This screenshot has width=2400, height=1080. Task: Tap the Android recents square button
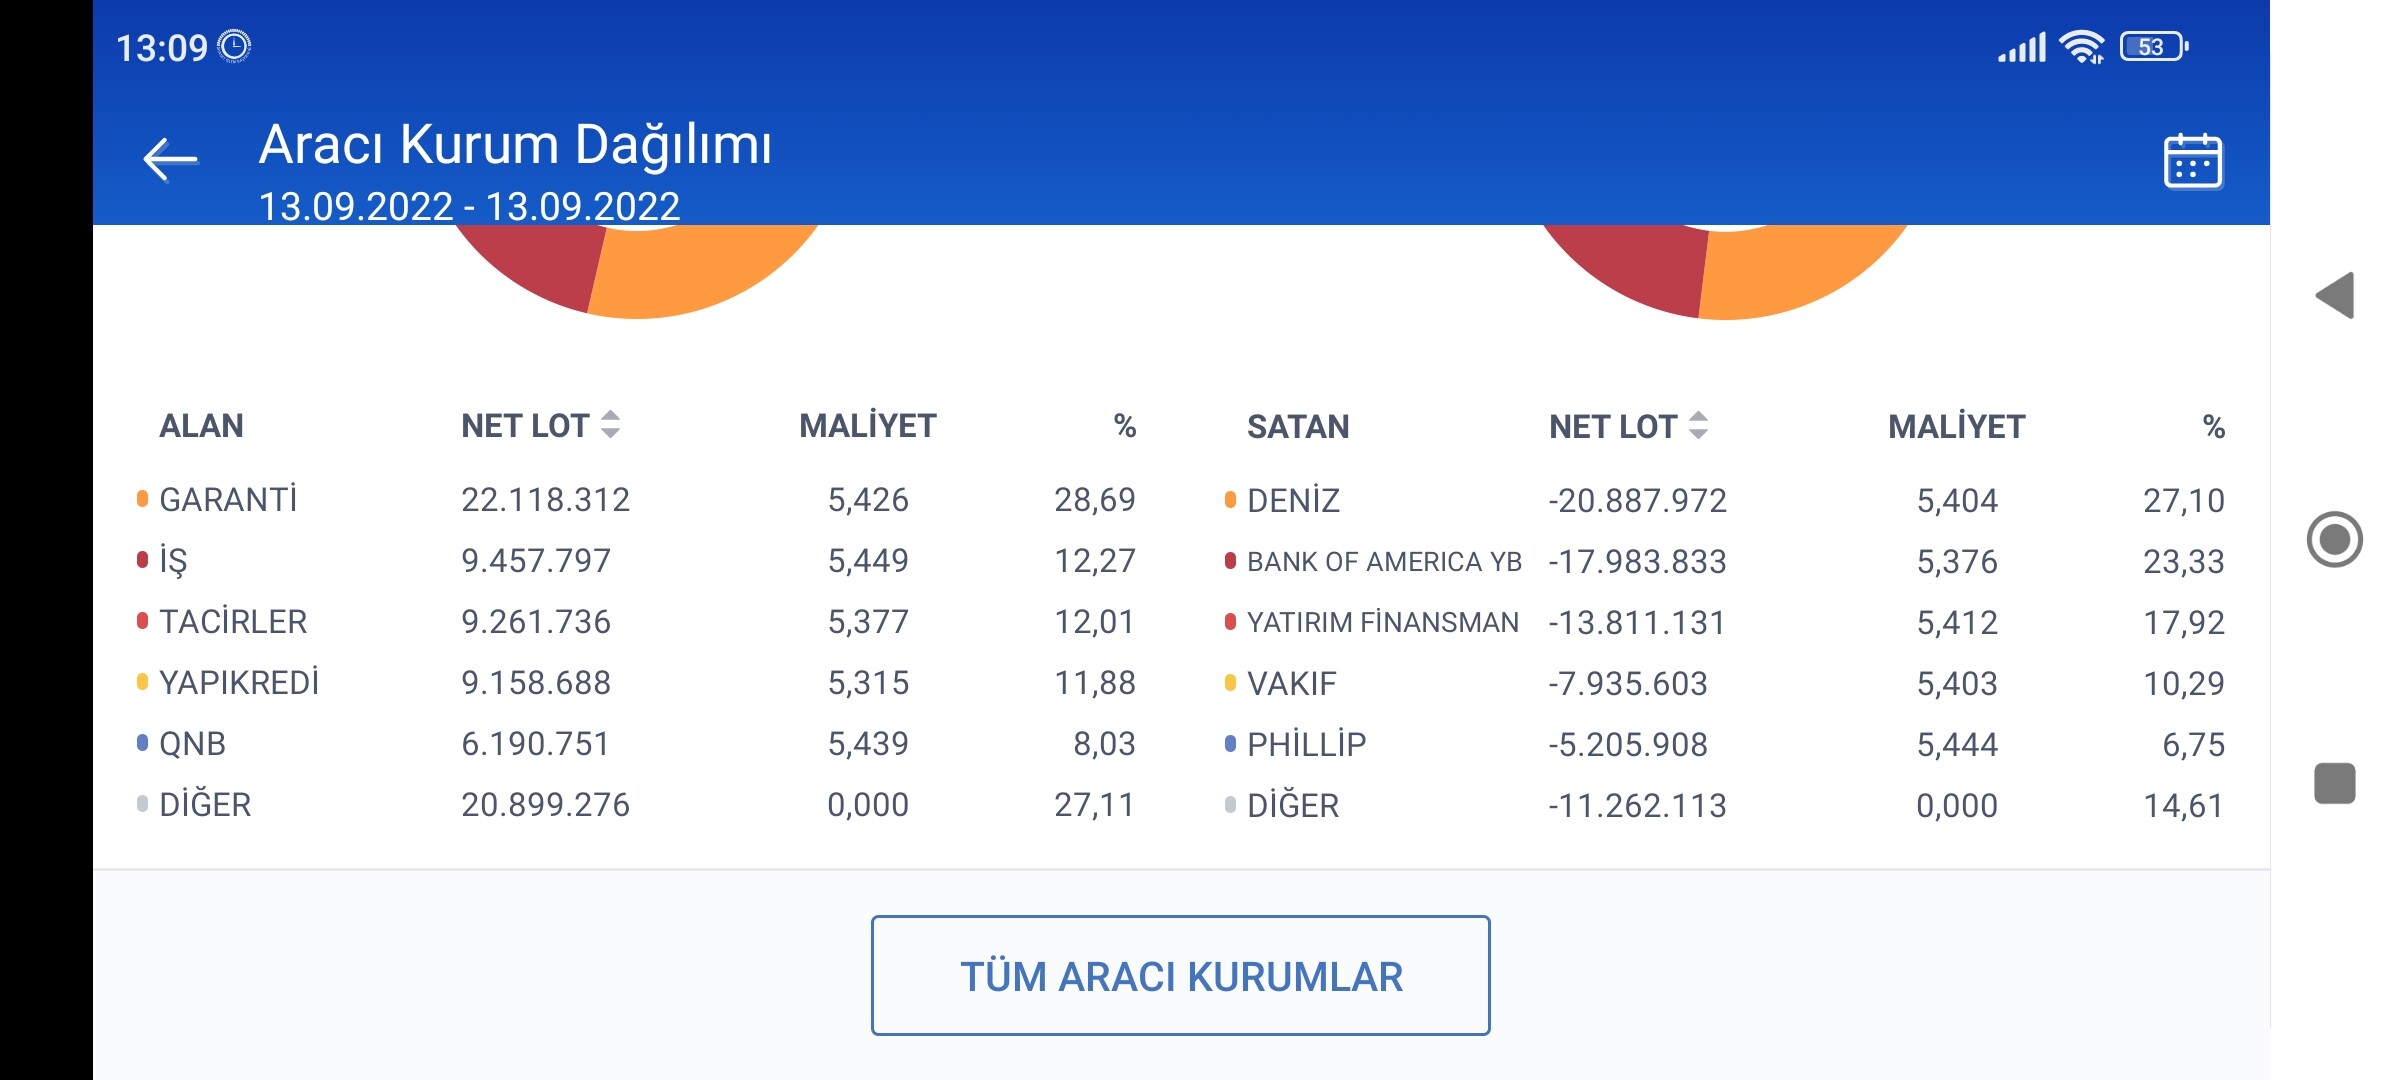tap(2335, 783)
